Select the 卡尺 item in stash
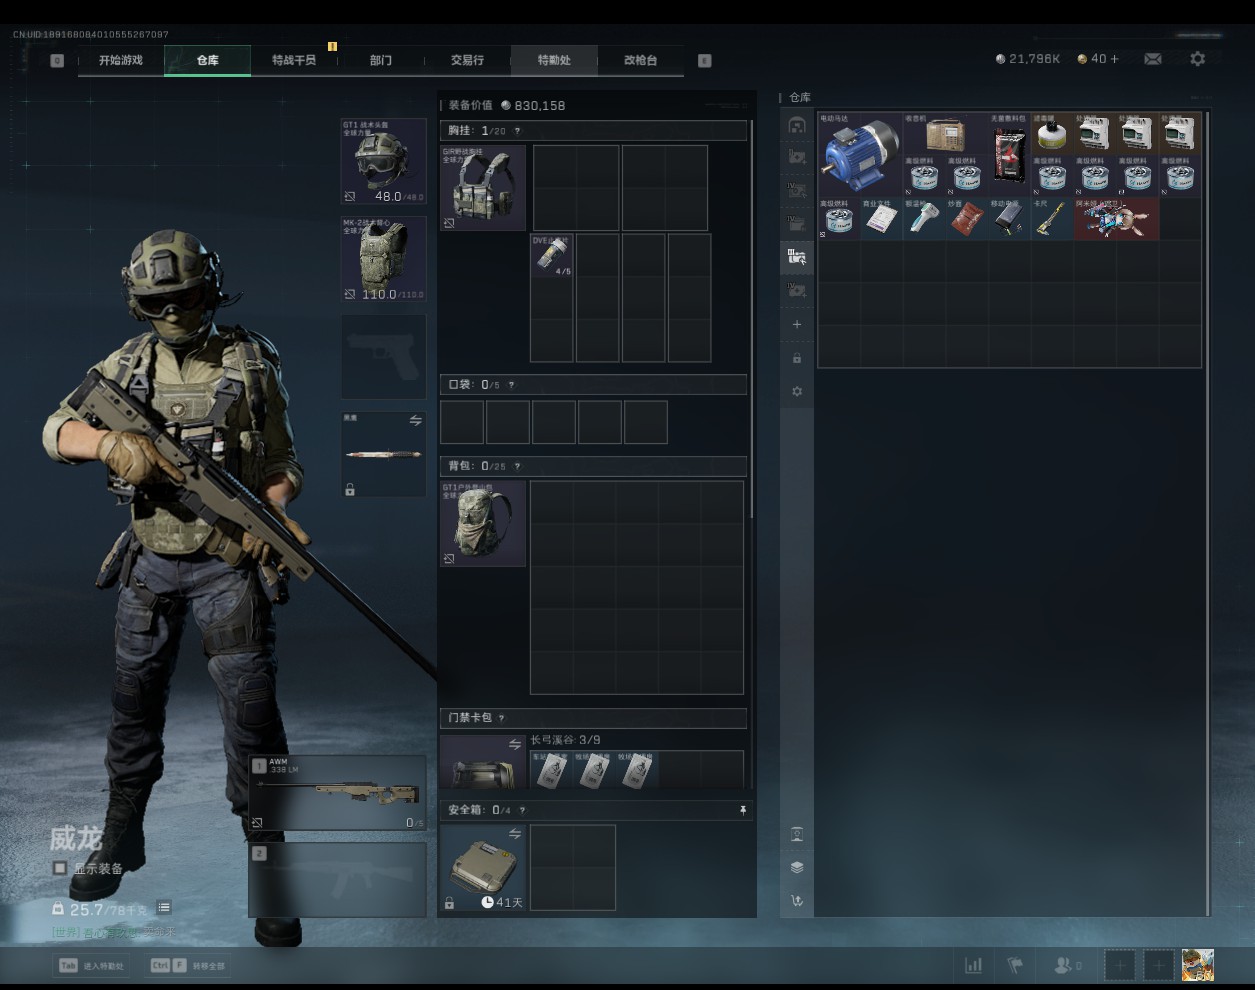1255x990 pixels. [1051, 218]
